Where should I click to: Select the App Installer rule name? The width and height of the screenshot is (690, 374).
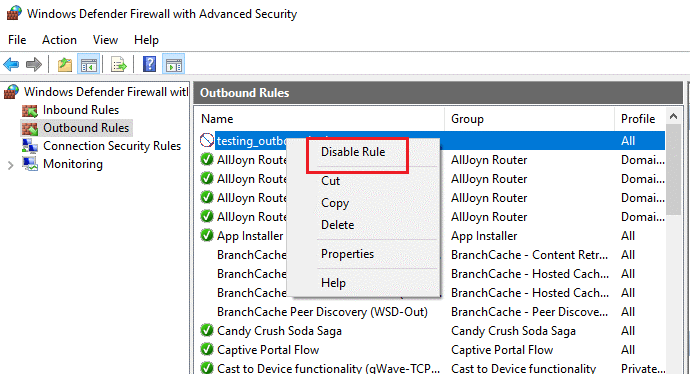point(250,235)
